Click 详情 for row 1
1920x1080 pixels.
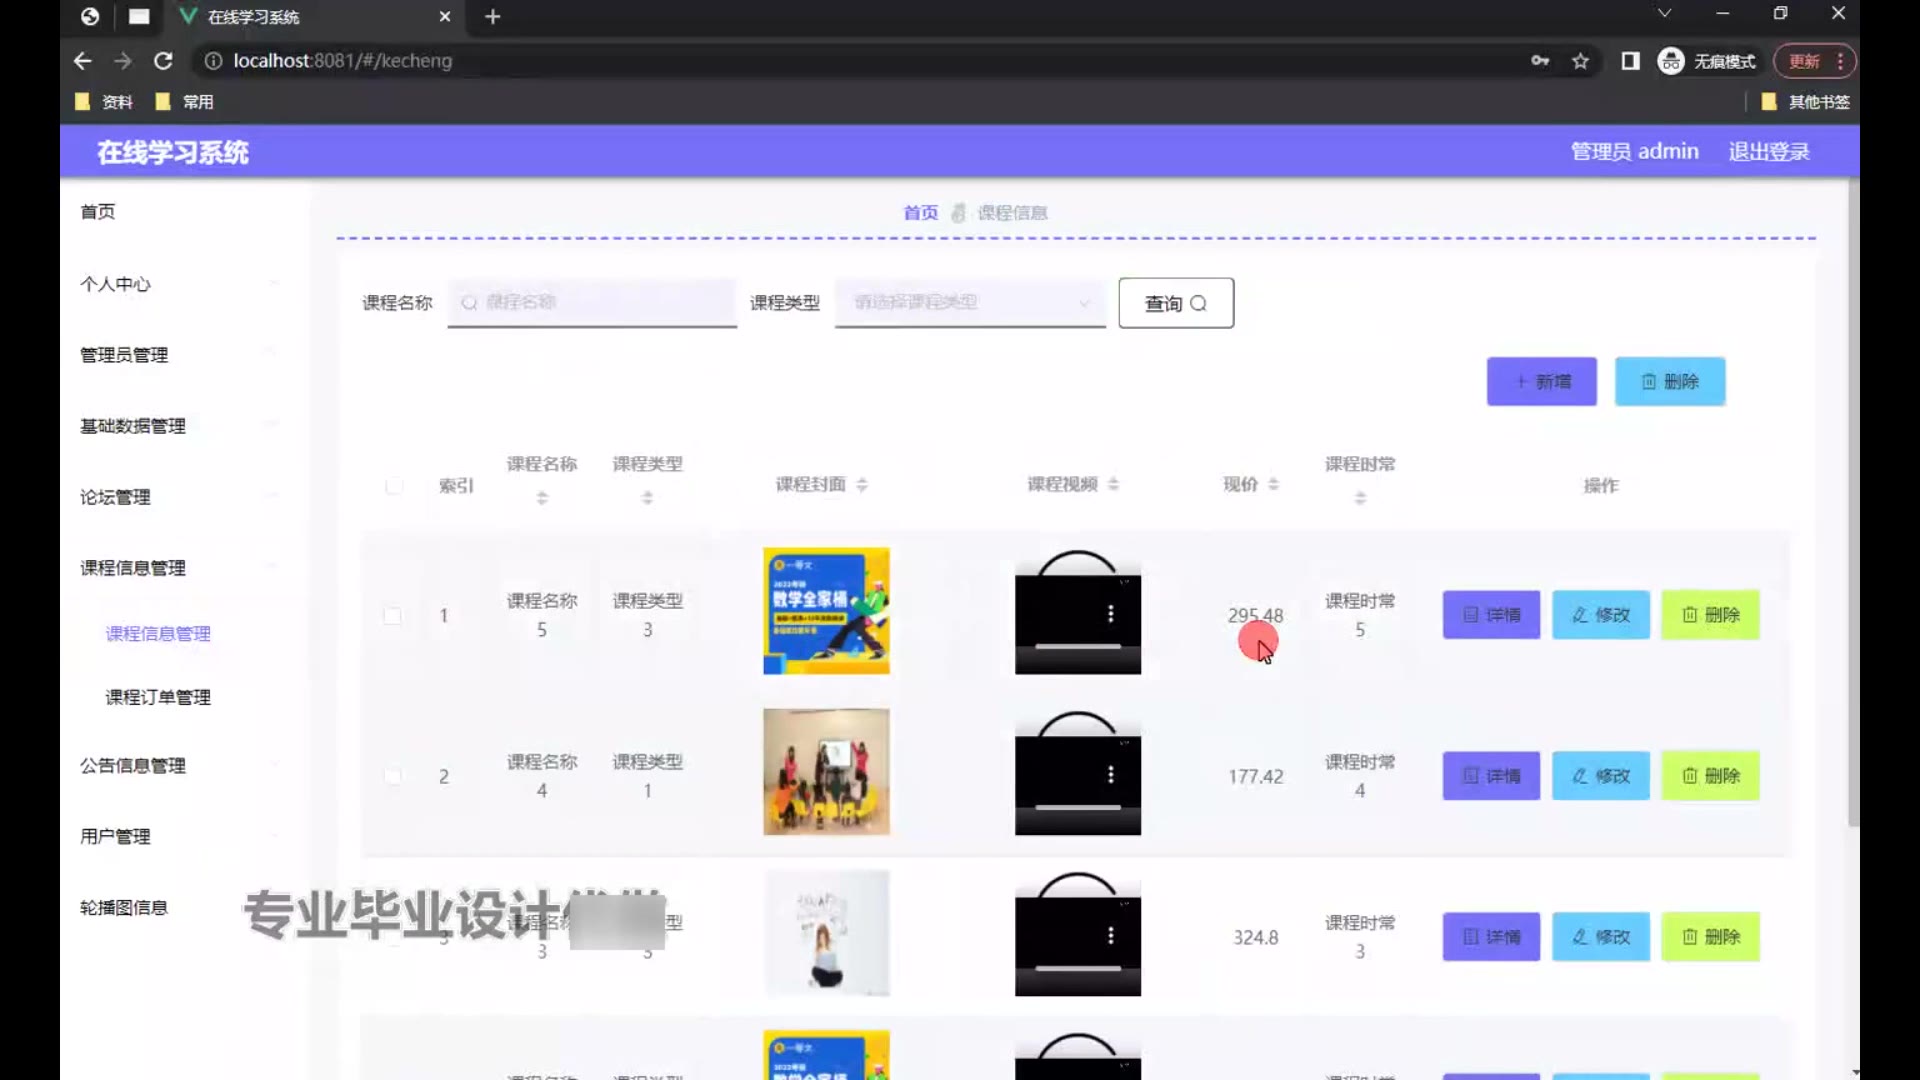[1491, 615]
